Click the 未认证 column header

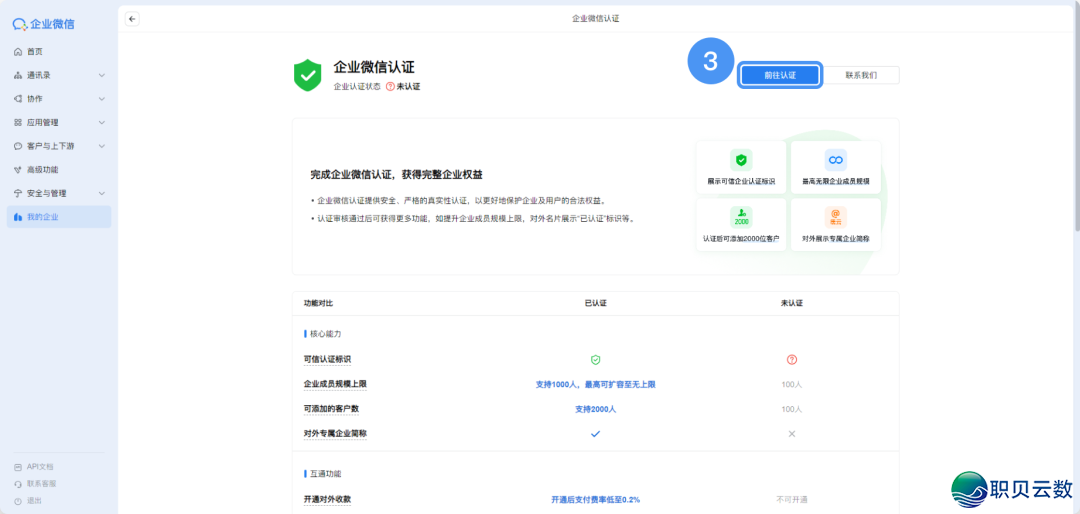coord(792,303)
